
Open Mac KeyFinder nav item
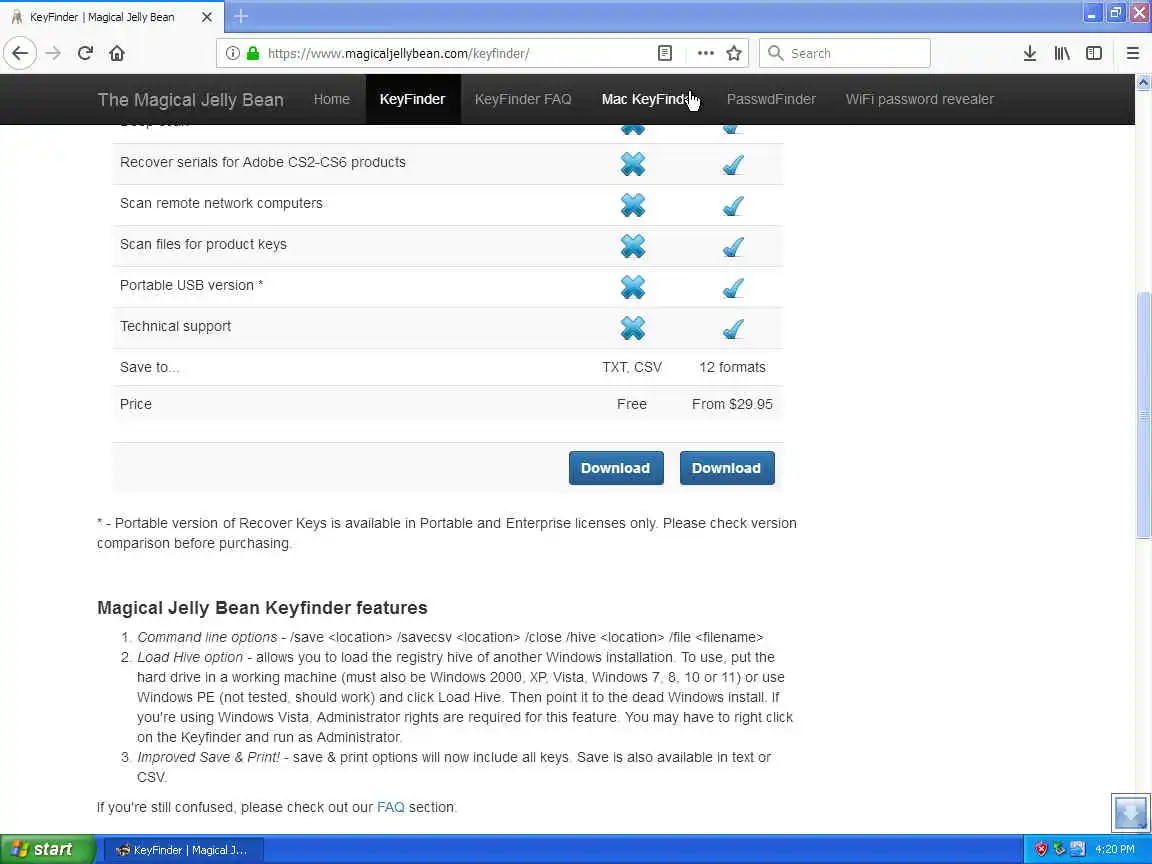[x=649, y=99]
